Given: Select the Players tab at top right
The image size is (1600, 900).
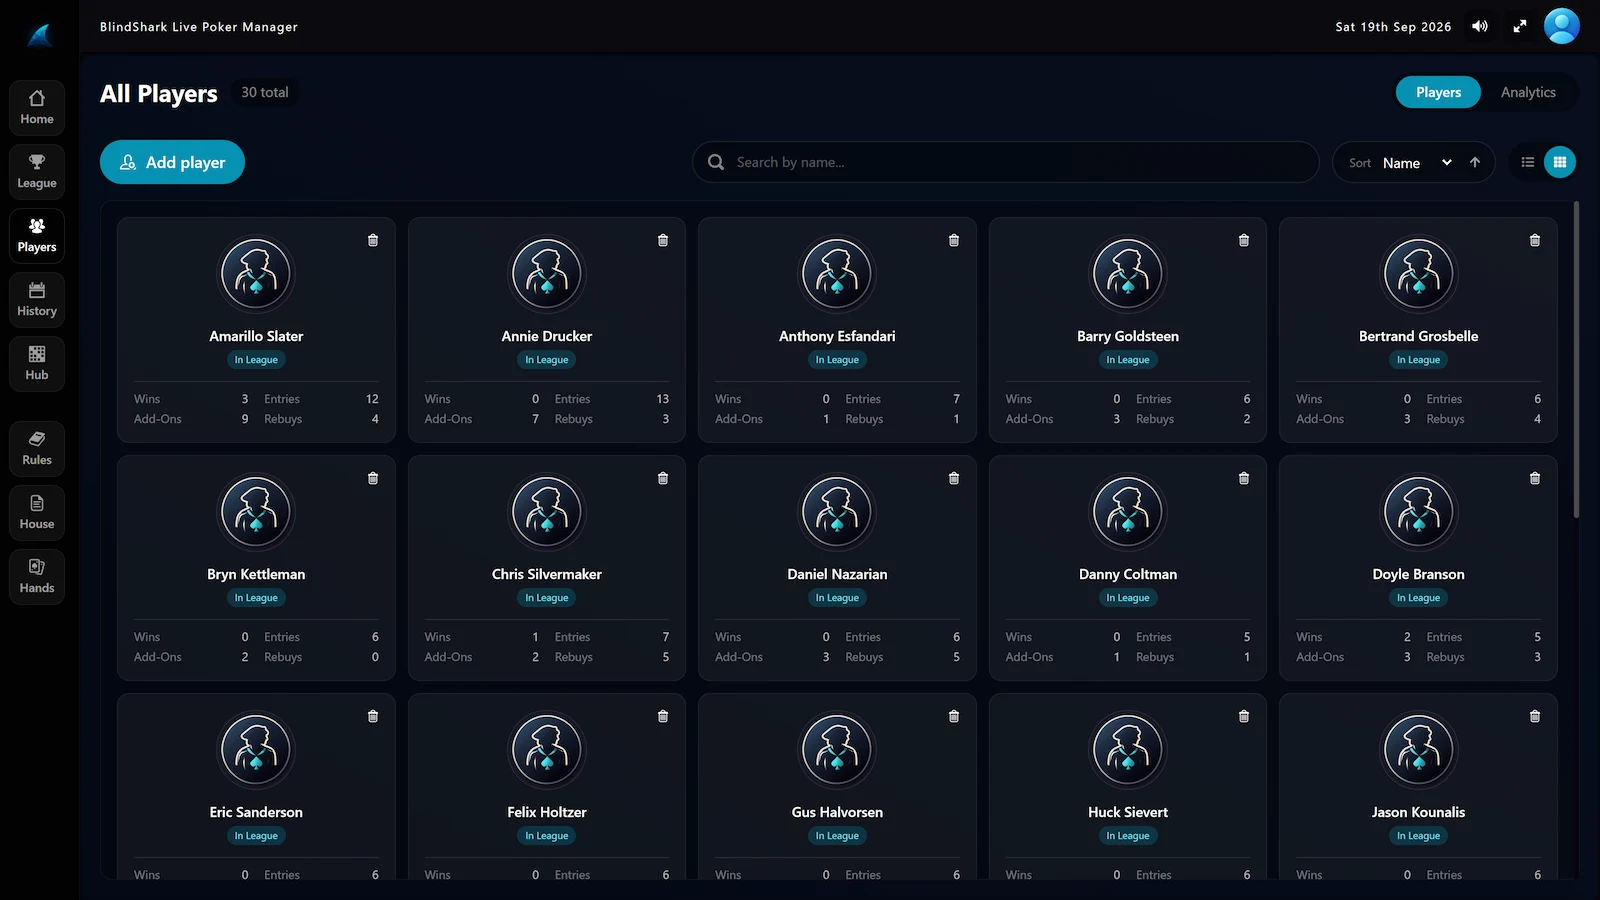Looking at the screenshot, I should tap(1438, 92).
